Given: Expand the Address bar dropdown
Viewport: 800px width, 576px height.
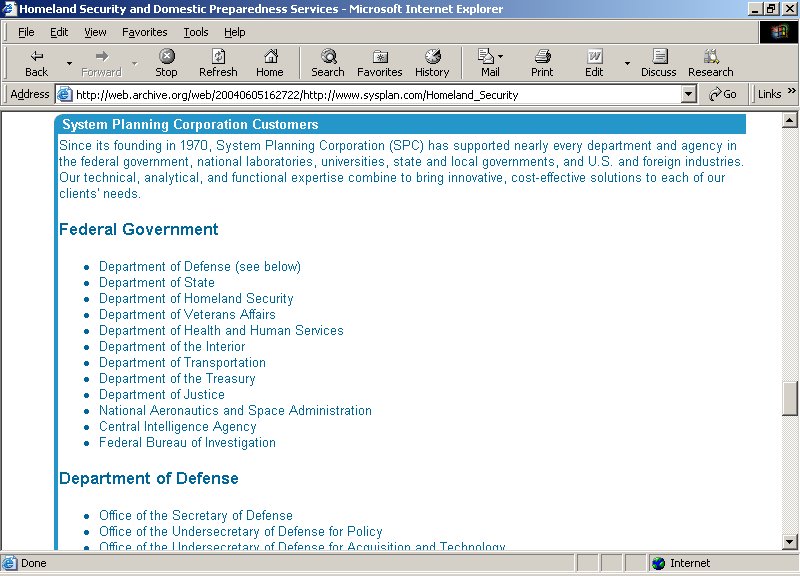Looking at the screenshot, I should [x=688, y=94].
